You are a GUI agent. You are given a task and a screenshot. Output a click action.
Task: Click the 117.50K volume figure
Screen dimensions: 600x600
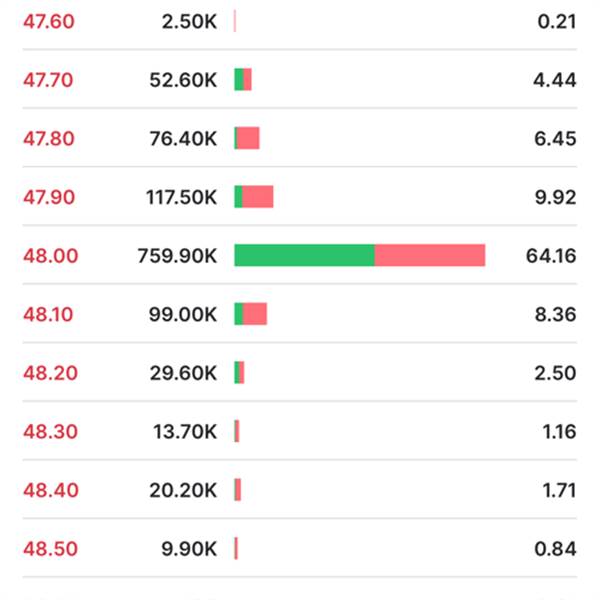tap(181, 197)
